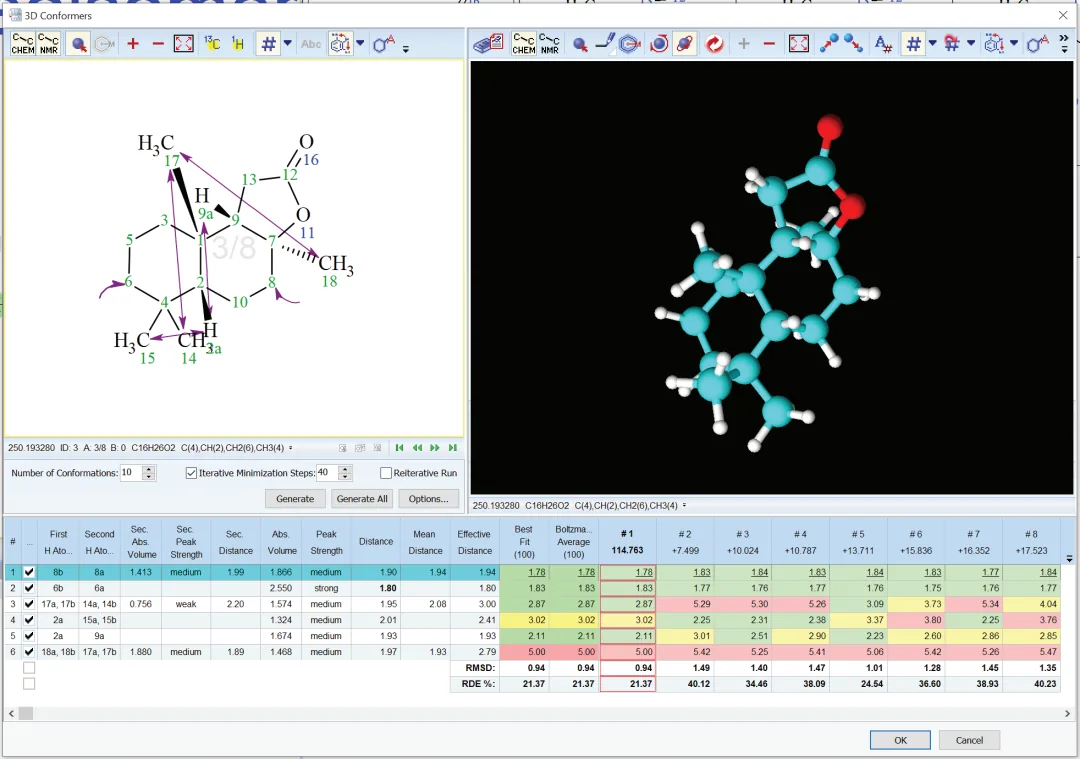Viewport: 1080px width, 759px height.
Task: Click the red magnet # icon in 3D viewer
Action: click(952, 44)
